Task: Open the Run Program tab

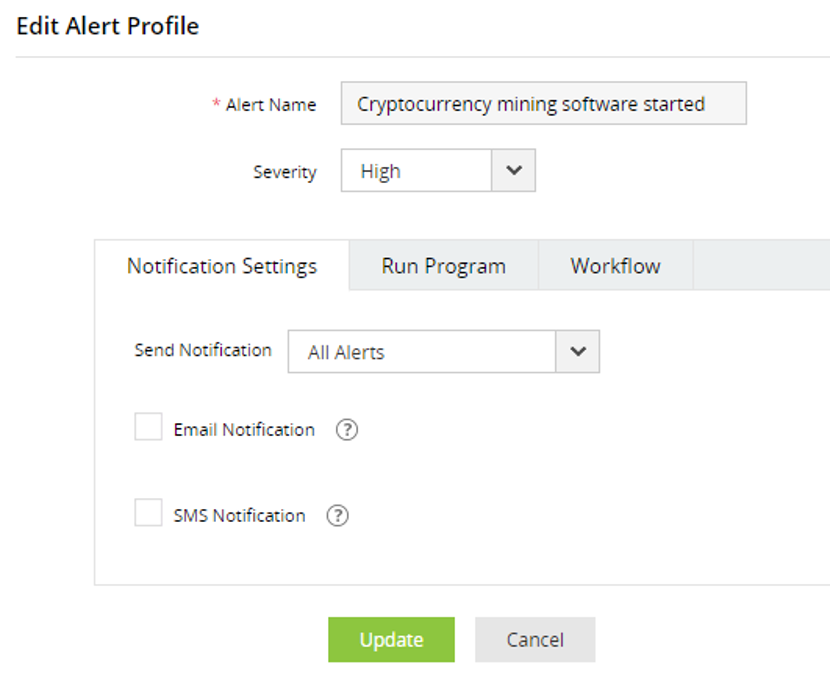Action: [443, 266]
